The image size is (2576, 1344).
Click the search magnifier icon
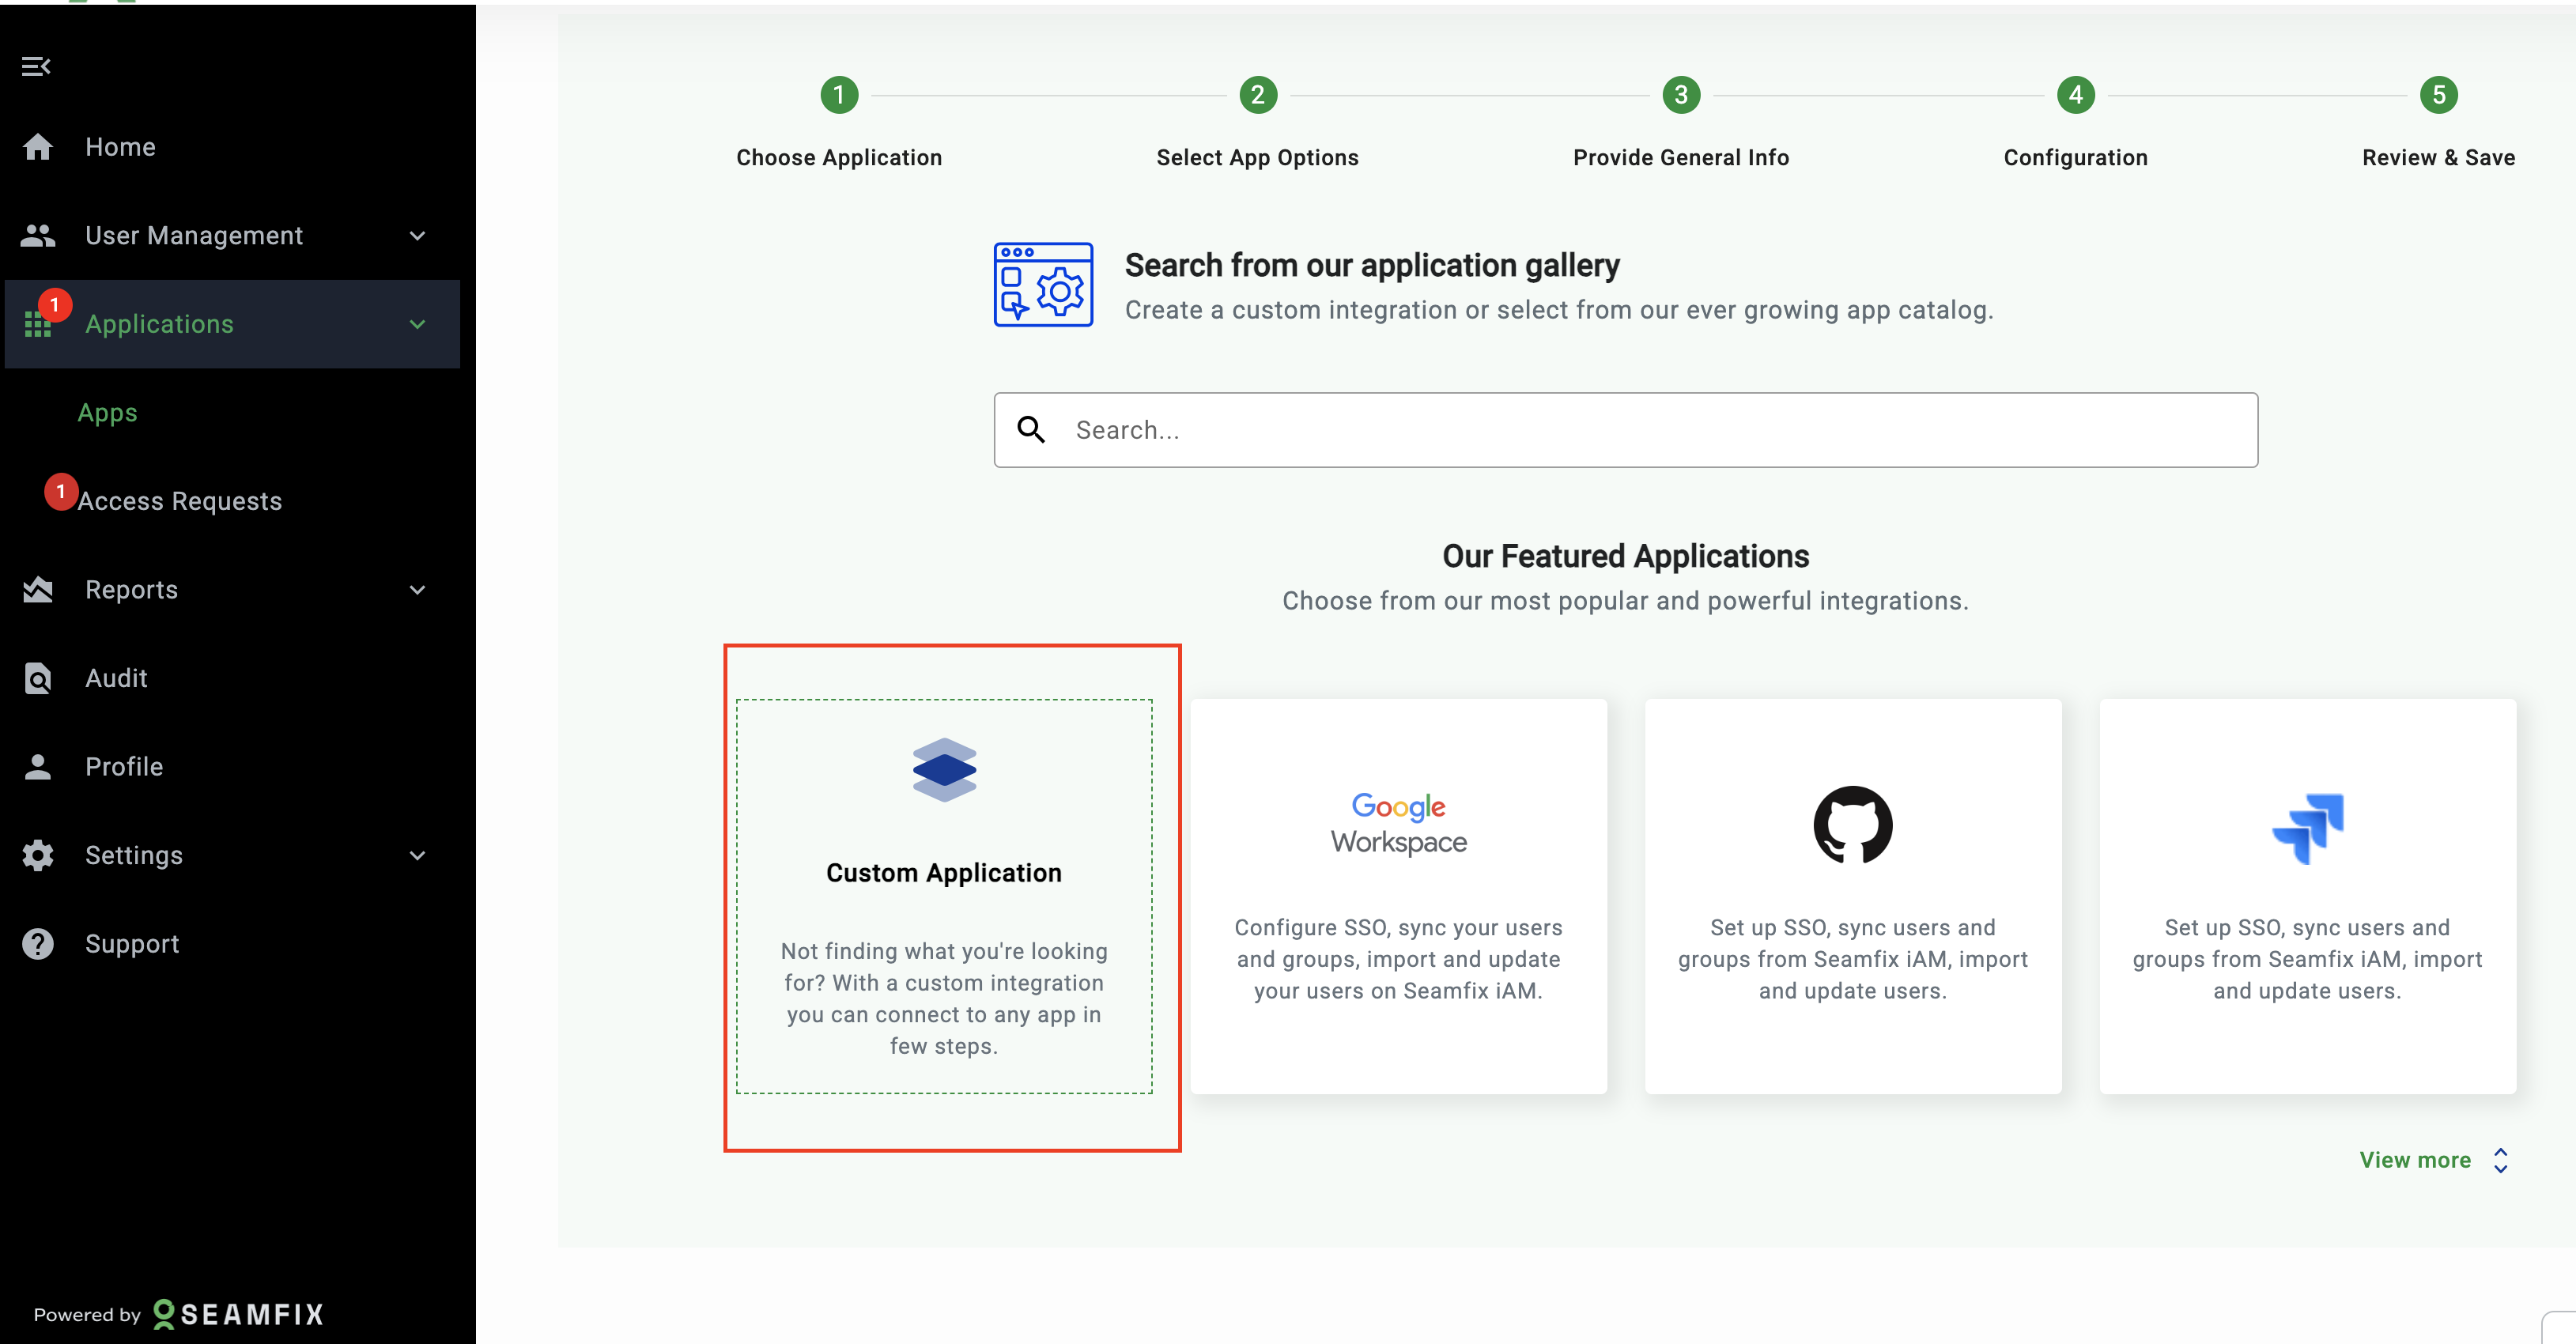point(1031,430)
